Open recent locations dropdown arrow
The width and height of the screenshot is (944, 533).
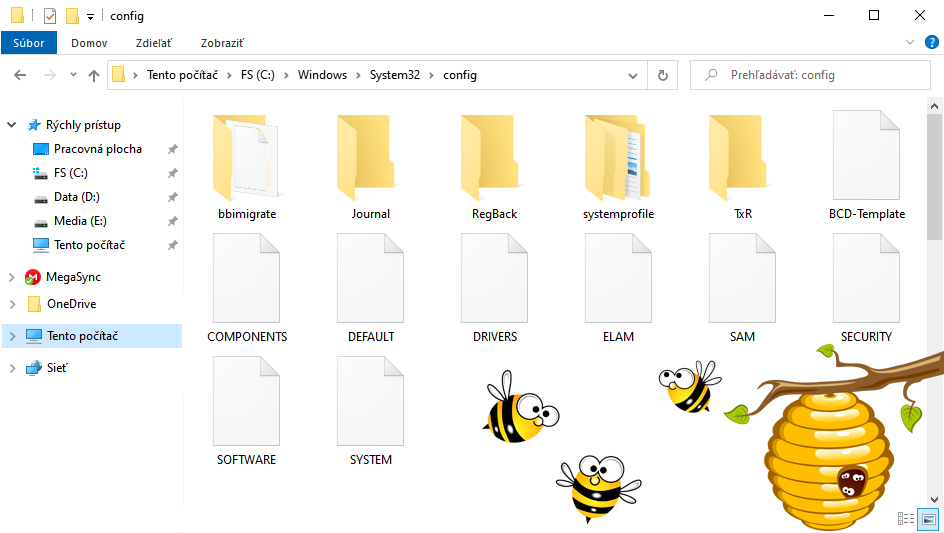pyautogui.click(x=73, y=75)
